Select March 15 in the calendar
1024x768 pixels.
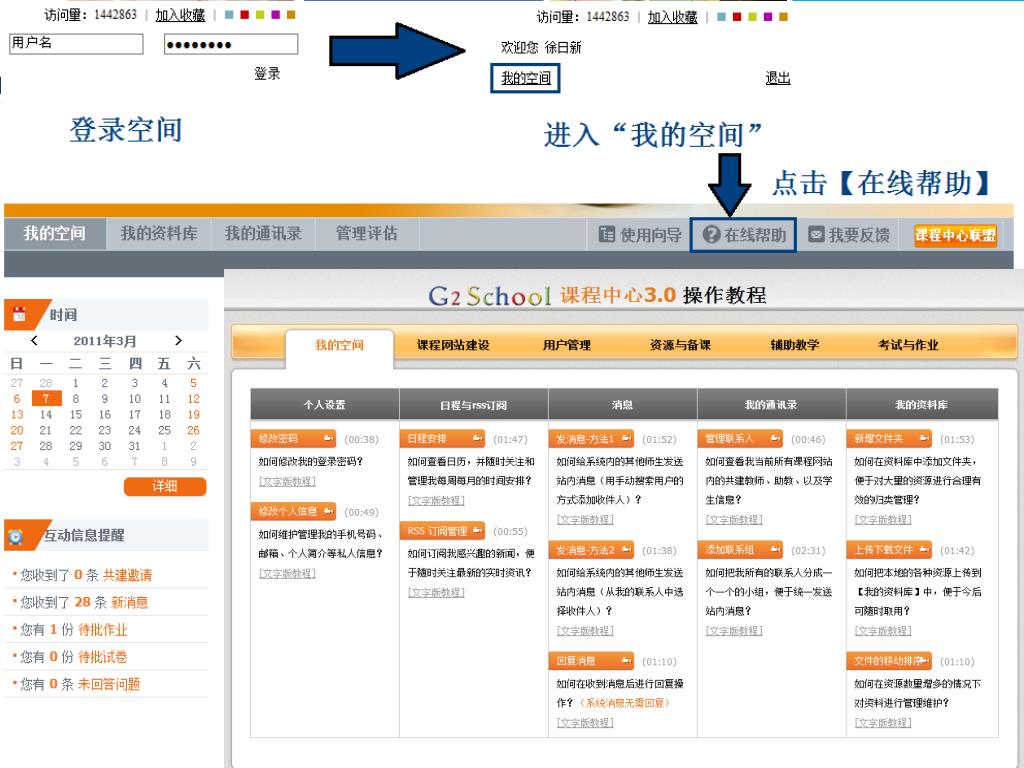pyautogui.click(x=74, y=414)
